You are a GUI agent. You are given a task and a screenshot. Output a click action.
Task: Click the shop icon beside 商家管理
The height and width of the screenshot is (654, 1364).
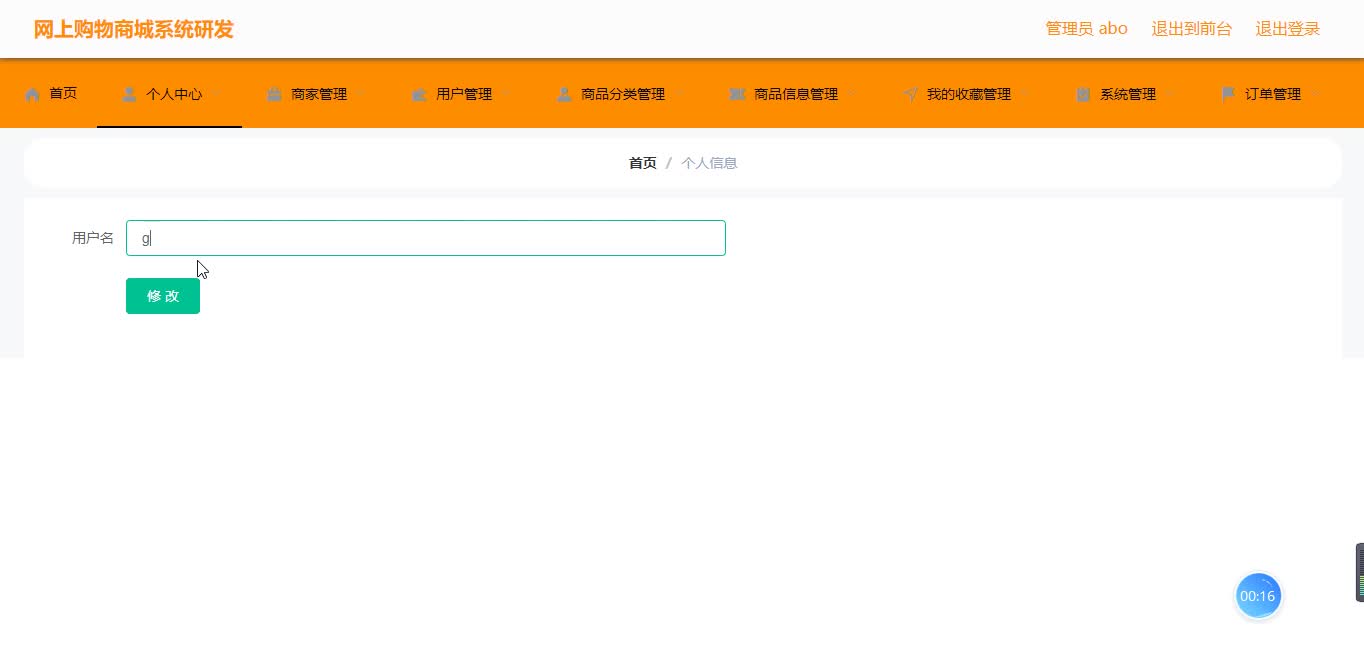tap(274, 94)
